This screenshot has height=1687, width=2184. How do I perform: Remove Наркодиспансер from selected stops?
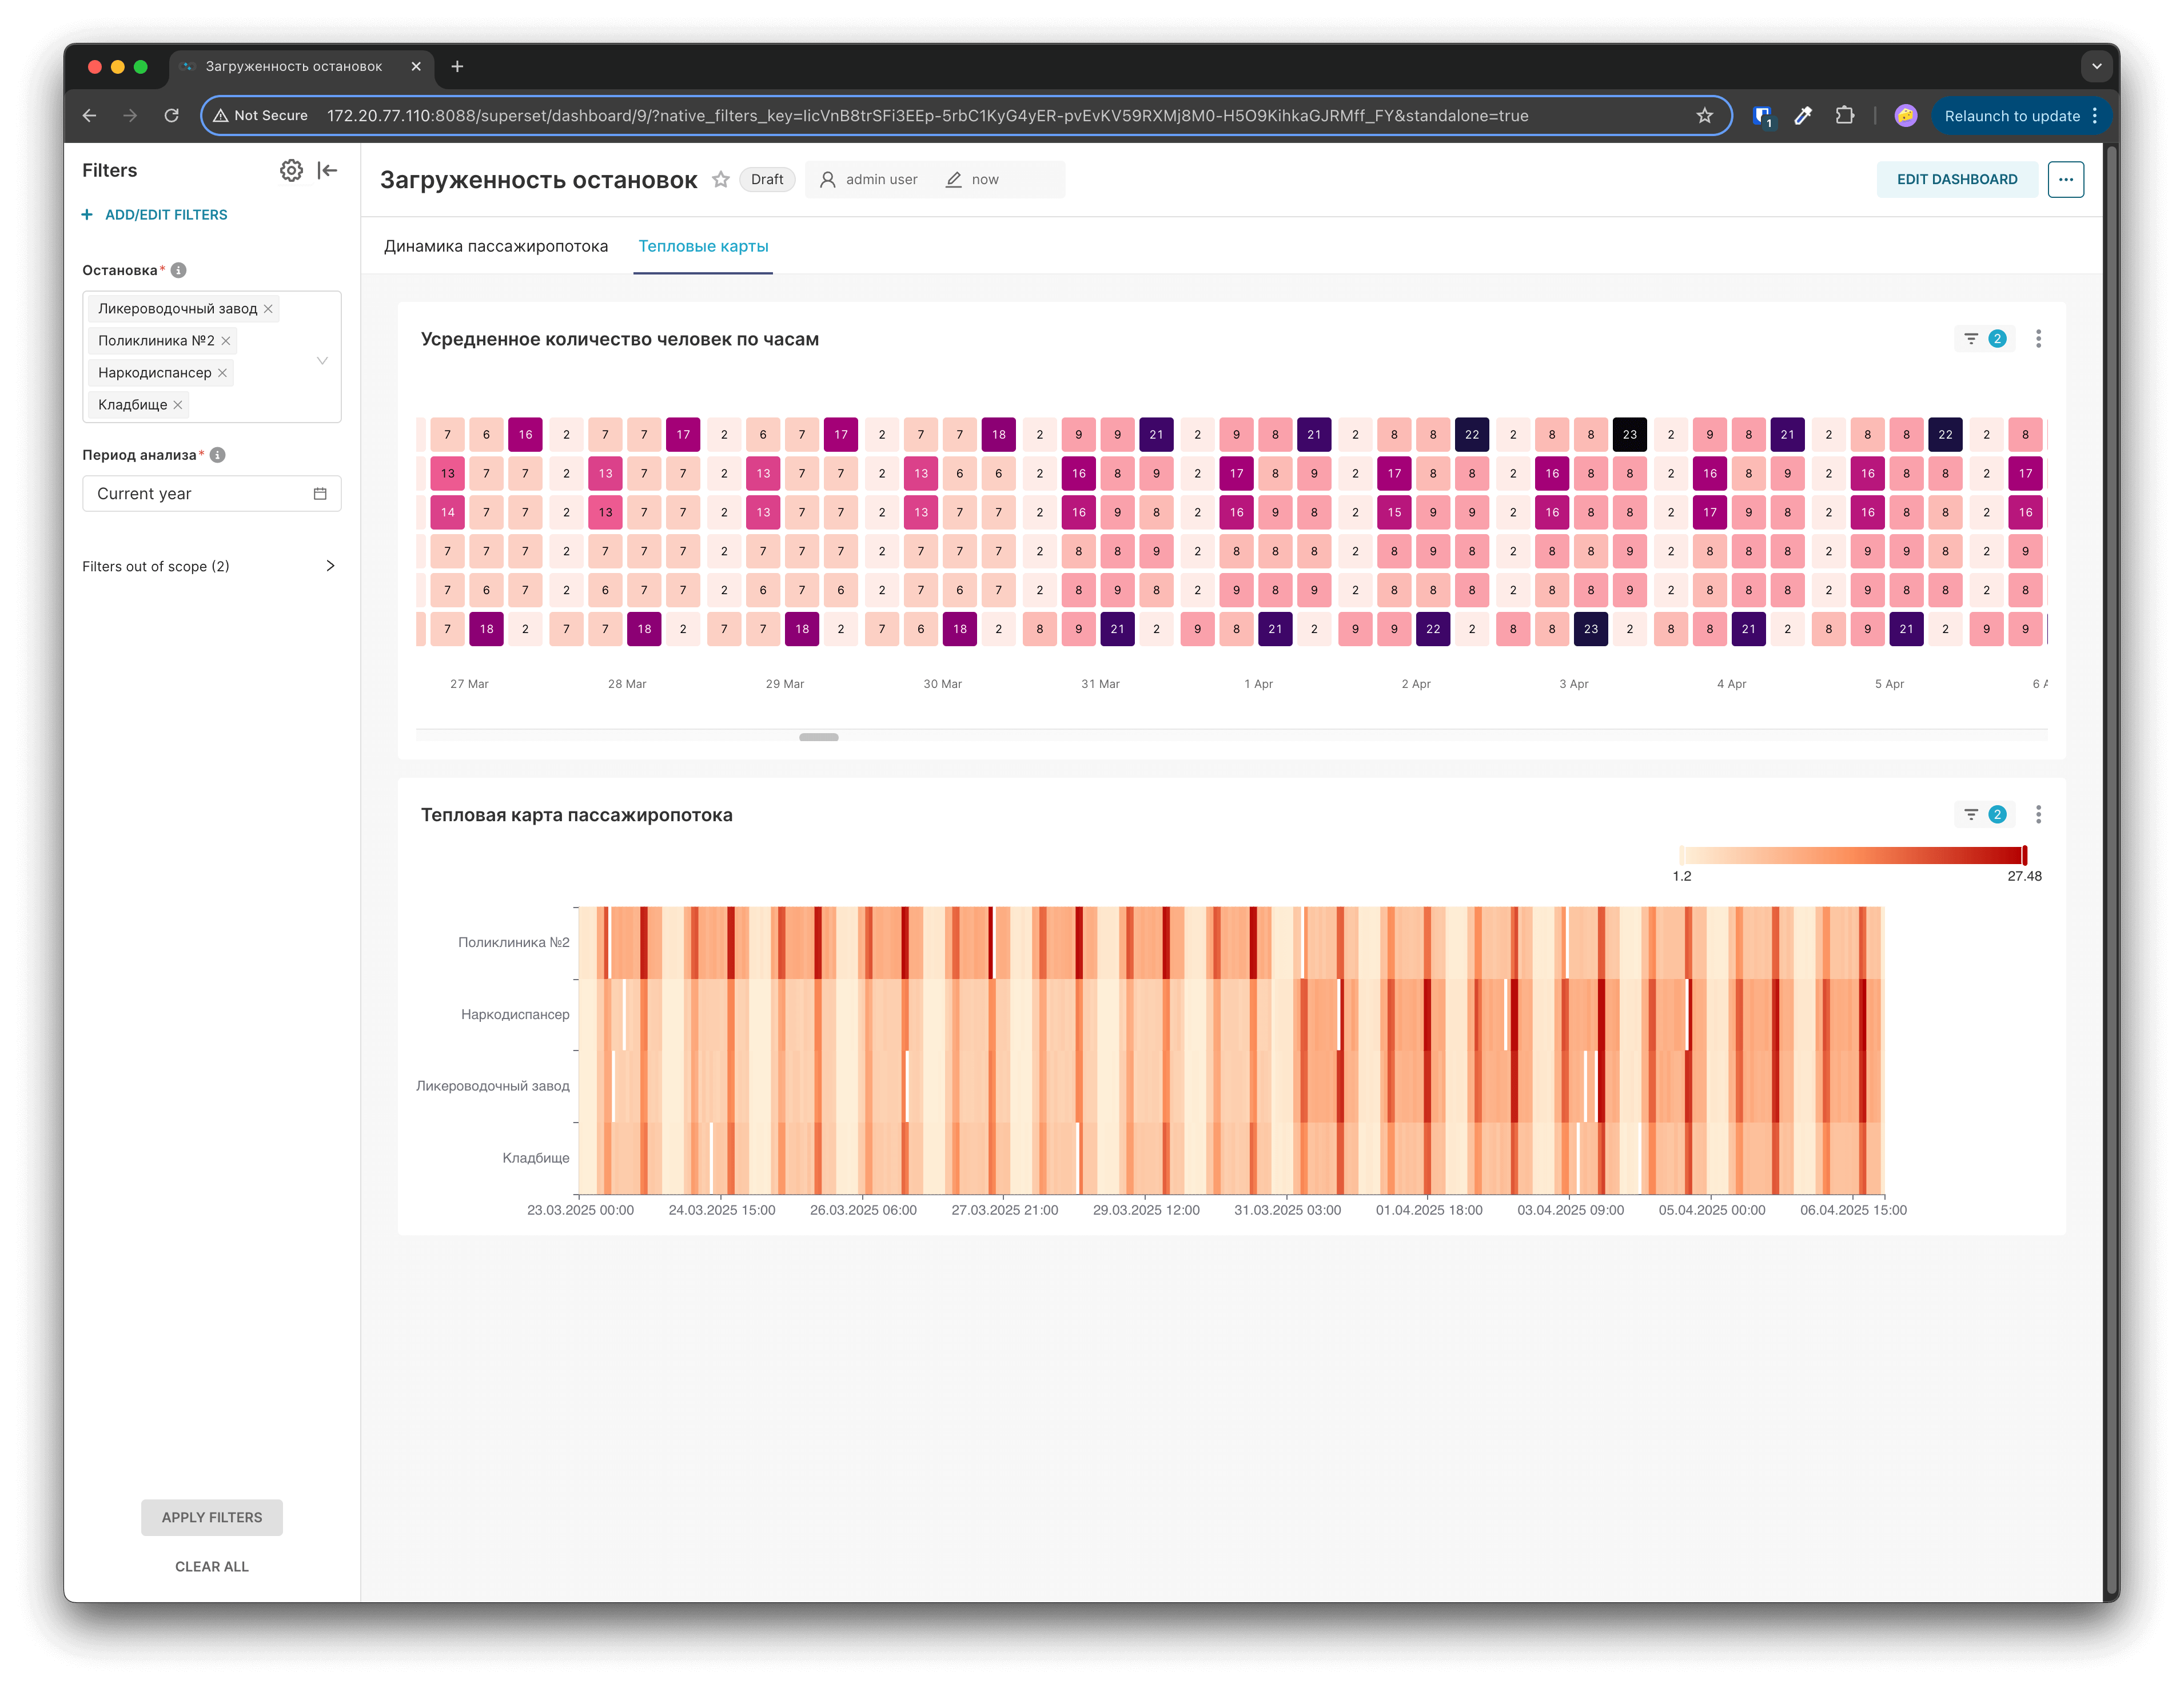pos(222,373)
